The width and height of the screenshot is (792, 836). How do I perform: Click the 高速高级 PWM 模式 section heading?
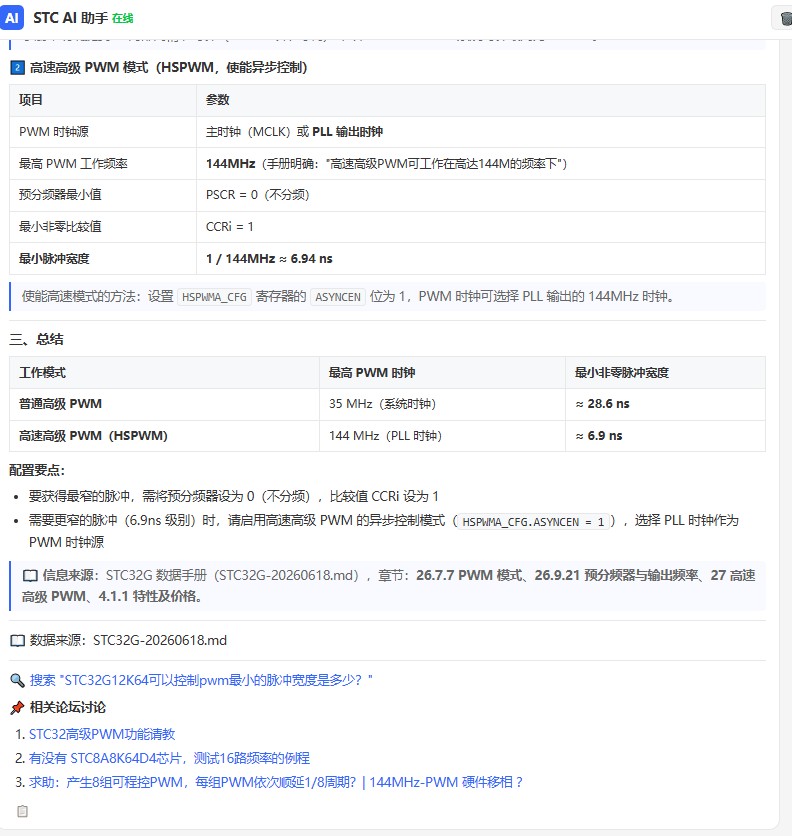[x=169, y=68]
